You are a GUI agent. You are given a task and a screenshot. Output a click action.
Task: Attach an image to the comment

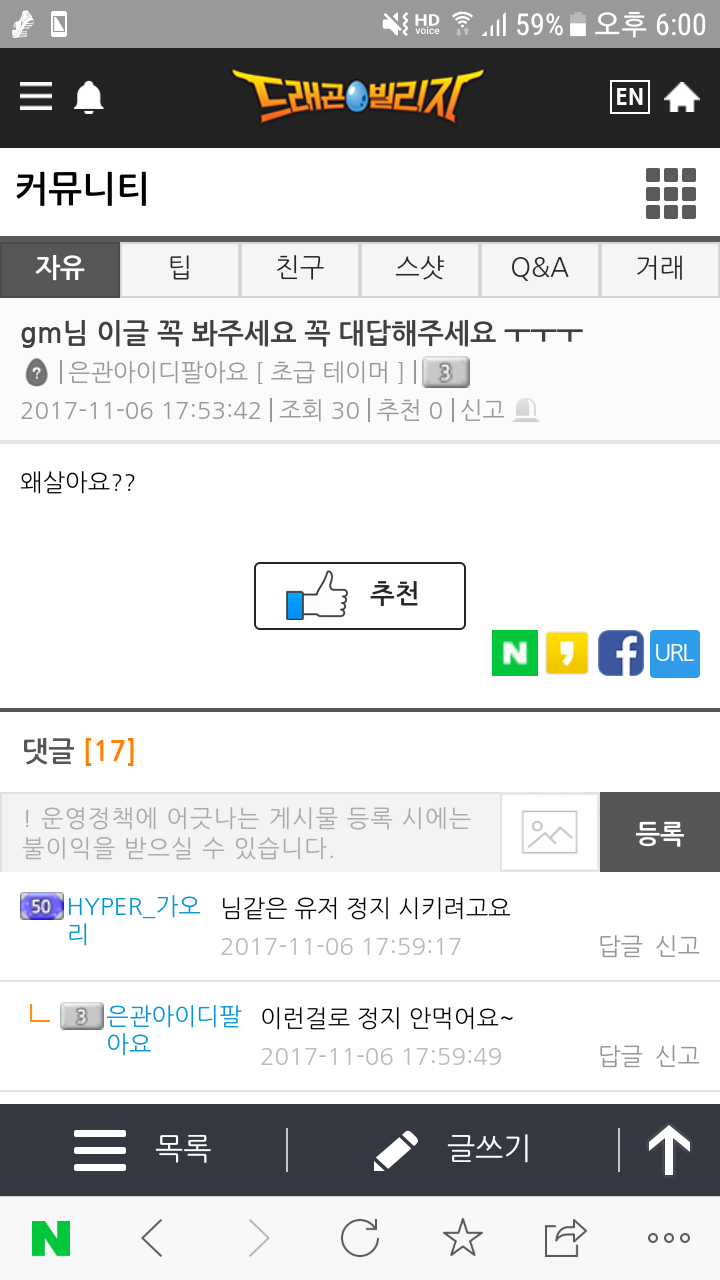[550, 832]
